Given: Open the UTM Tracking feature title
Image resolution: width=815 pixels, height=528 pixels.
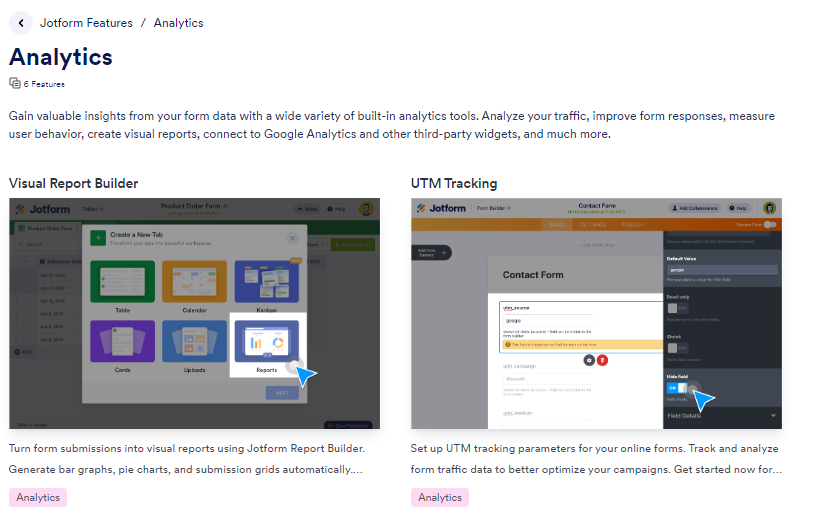Looking at the screenshot, I should click(453, 183).
